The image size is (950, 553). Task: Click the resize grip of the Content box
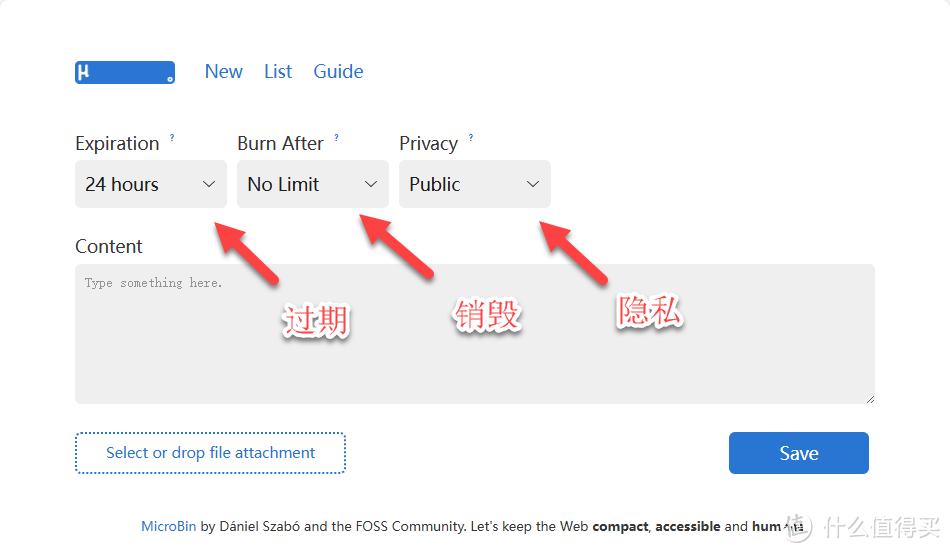(x=869, y=398)
